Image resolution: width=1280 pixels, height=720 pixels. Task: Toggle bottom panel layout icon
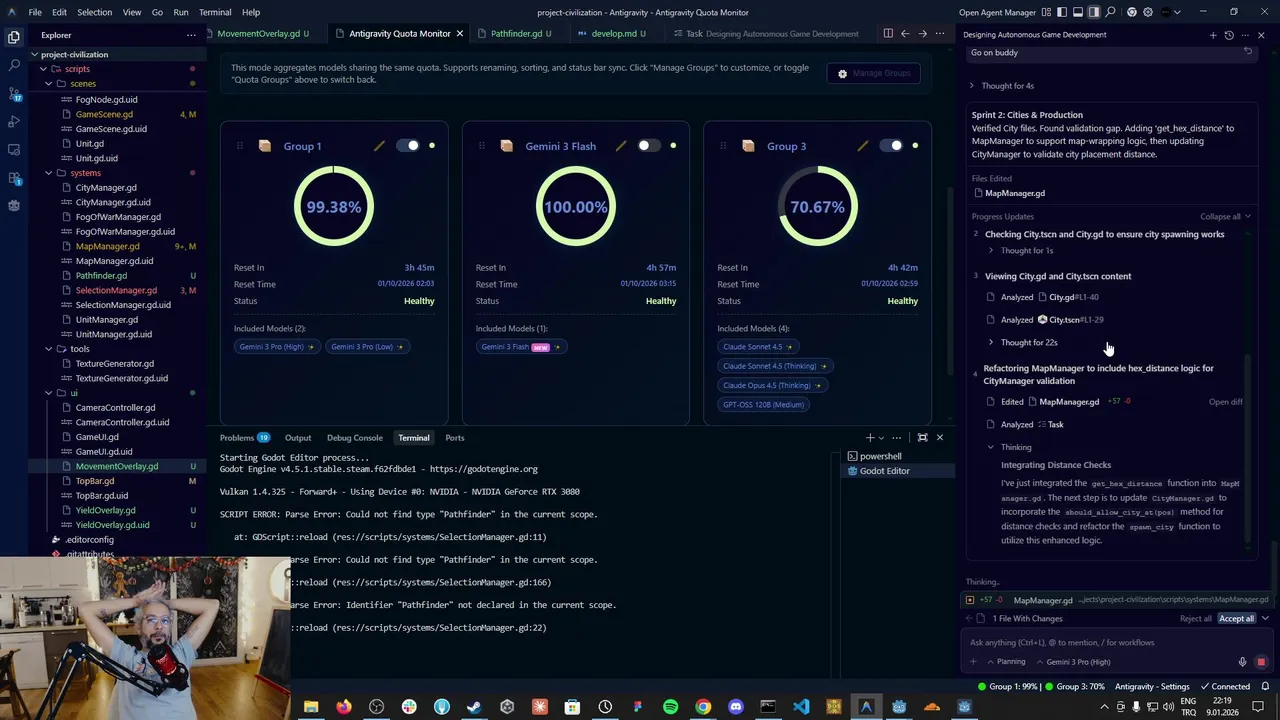pyautogui.click(x=1078, y=12)
